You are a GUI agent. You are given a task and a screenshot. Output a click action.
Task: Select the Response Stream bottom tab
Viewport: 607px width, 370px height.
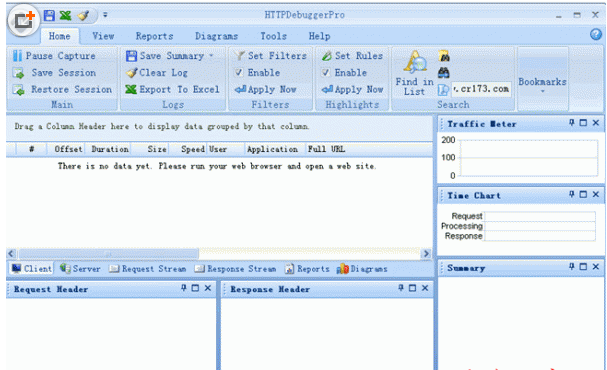(235, 269)
